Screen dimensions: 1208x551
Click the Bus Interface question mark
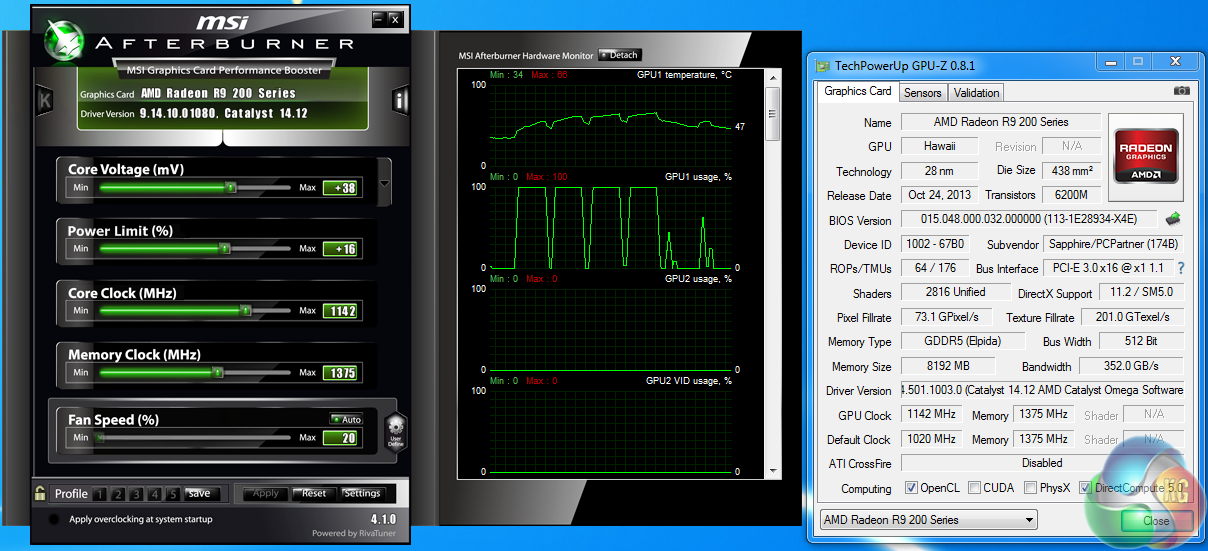(x=1181, y=268)
